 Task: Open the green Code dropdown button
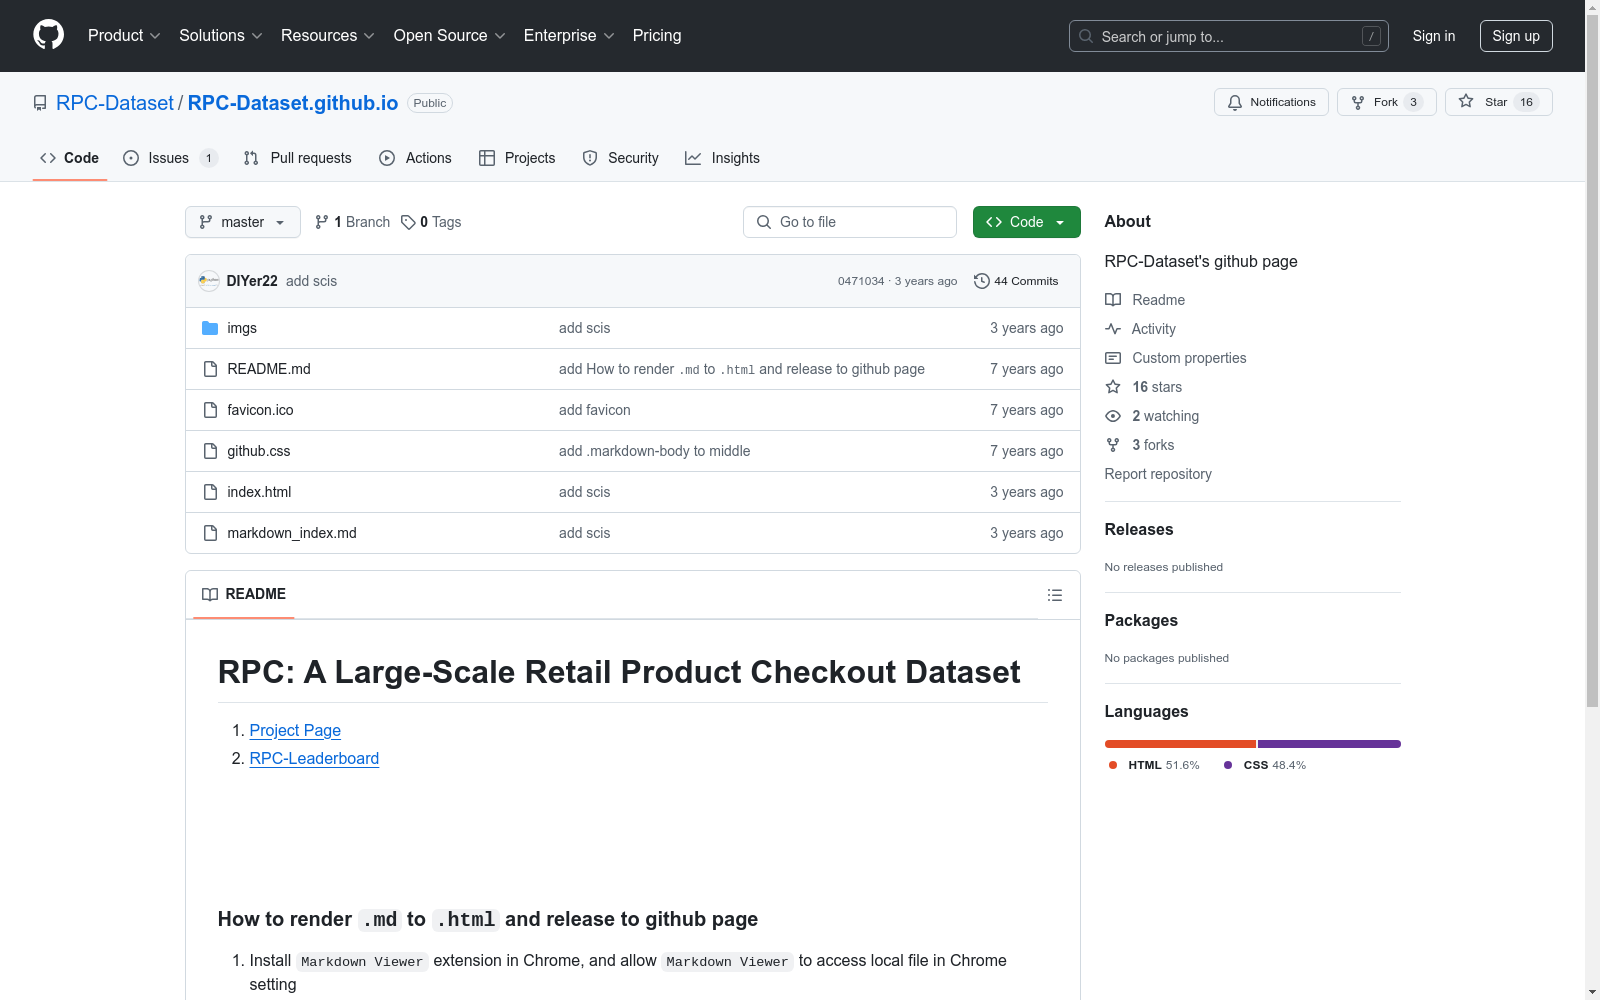click(x=1026, y=222)
